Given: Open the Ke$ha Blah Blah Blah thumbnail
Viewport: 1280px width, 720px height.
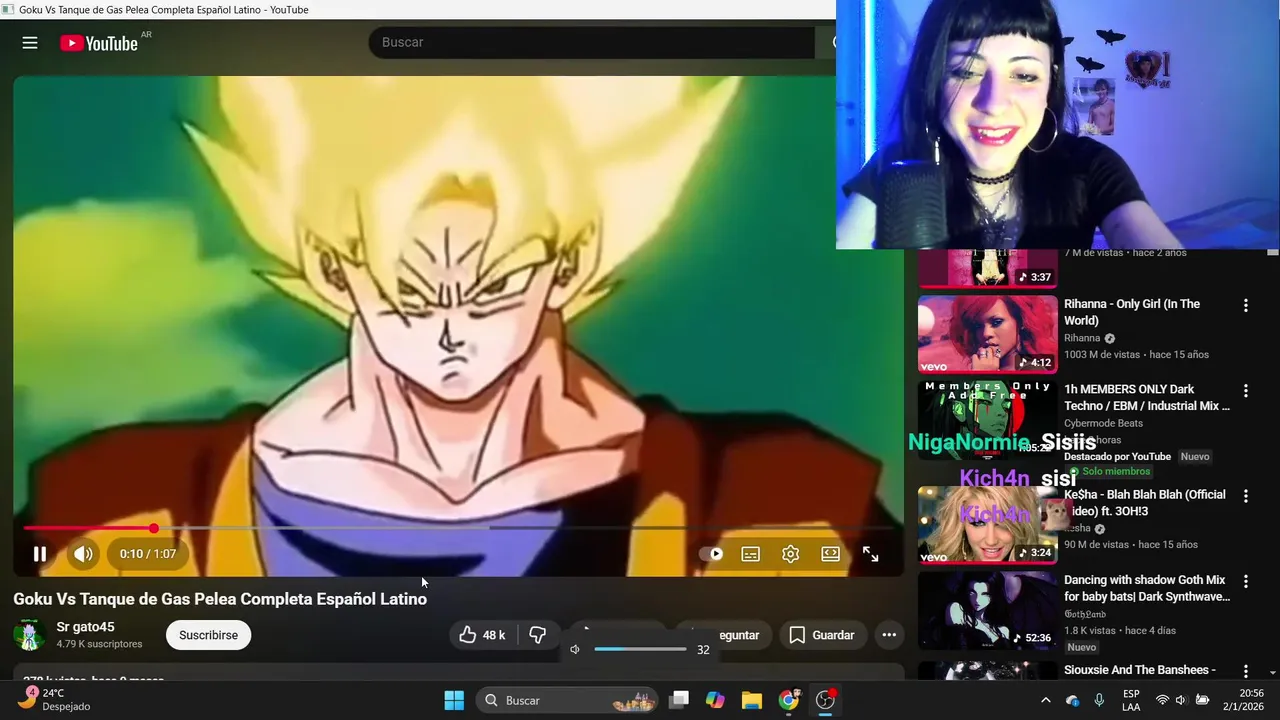Looking at the screenshot, I should (x=987, y=525).
